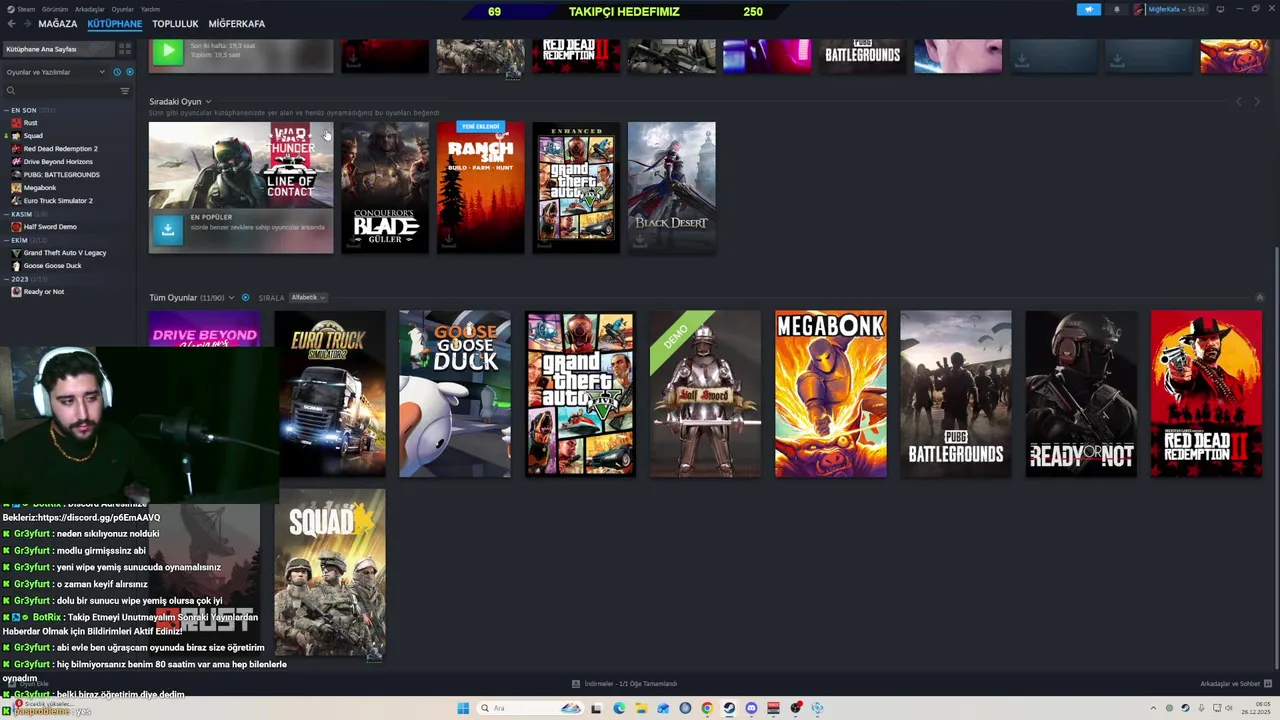
Task: Click next arrow in Sıradaki Oyun shelf
Action: [1257, 102]
